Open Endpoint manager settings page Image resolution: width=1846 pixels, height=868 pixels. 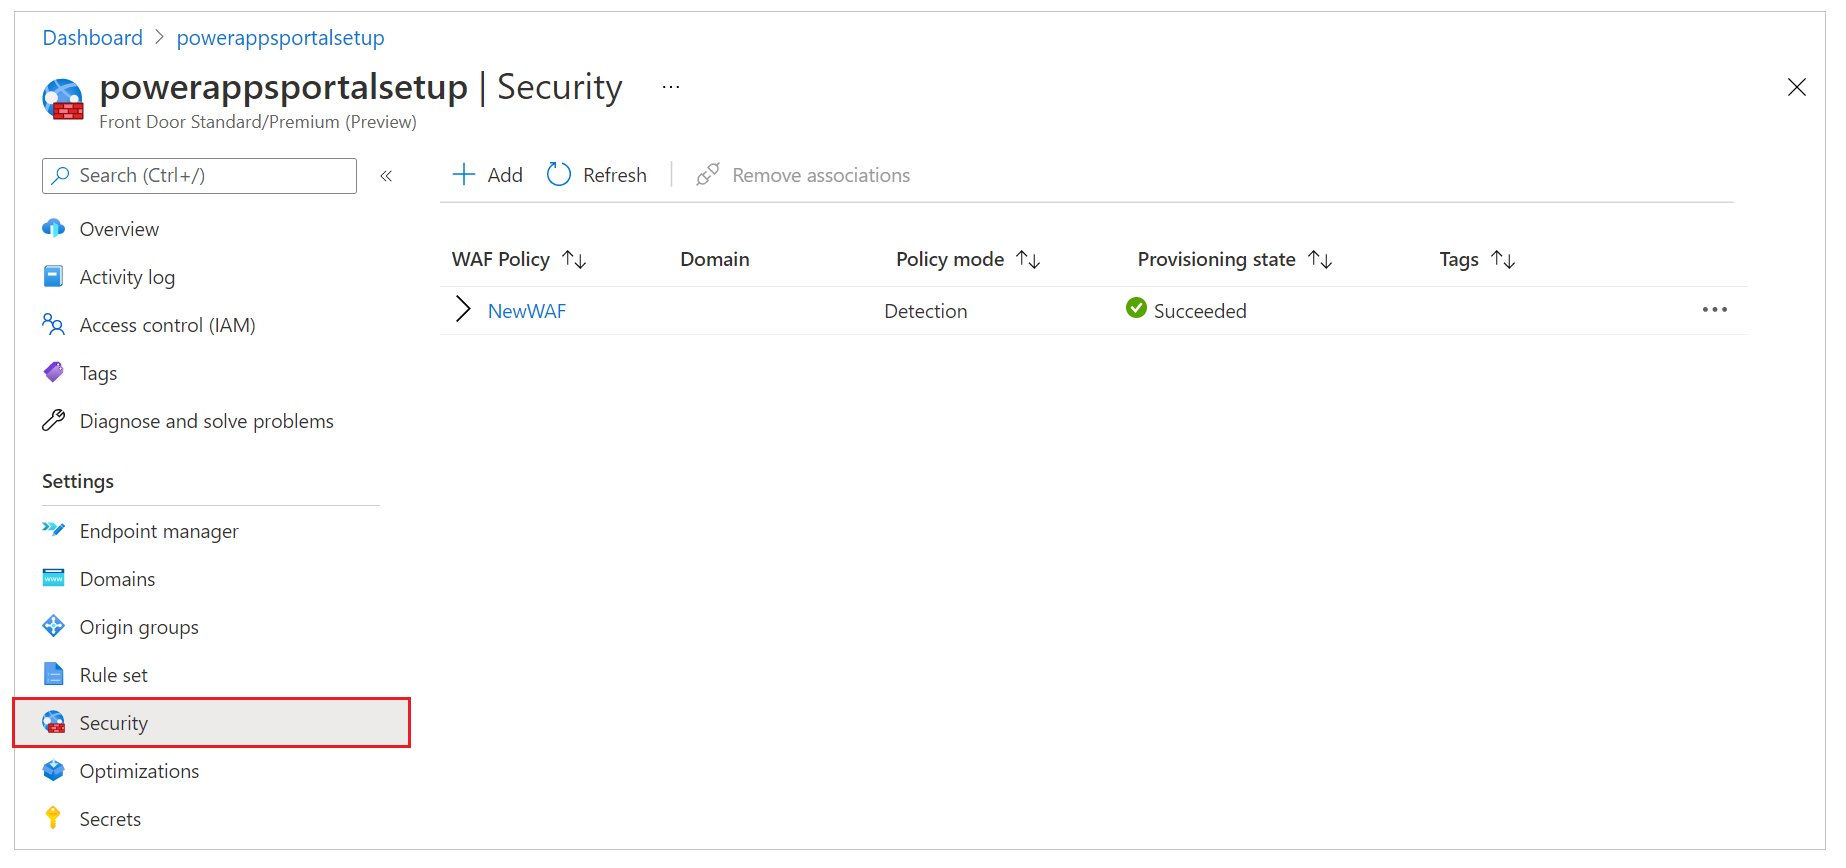click(159, 531)
